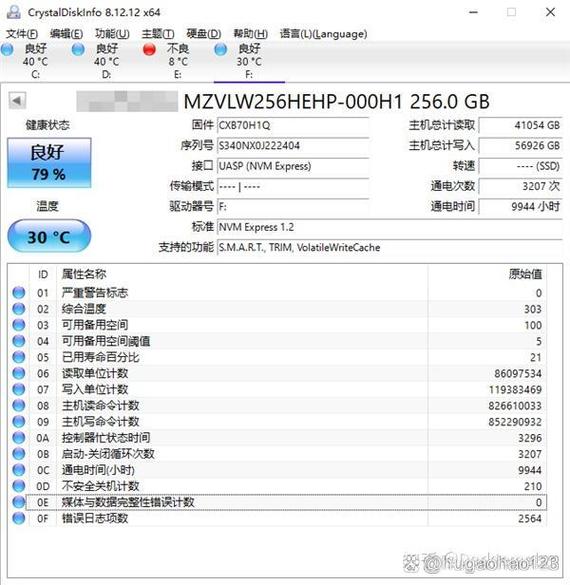Click the serial number field S340NX0J222404
This screenshot has width=570, height=585.
point(293,146)
